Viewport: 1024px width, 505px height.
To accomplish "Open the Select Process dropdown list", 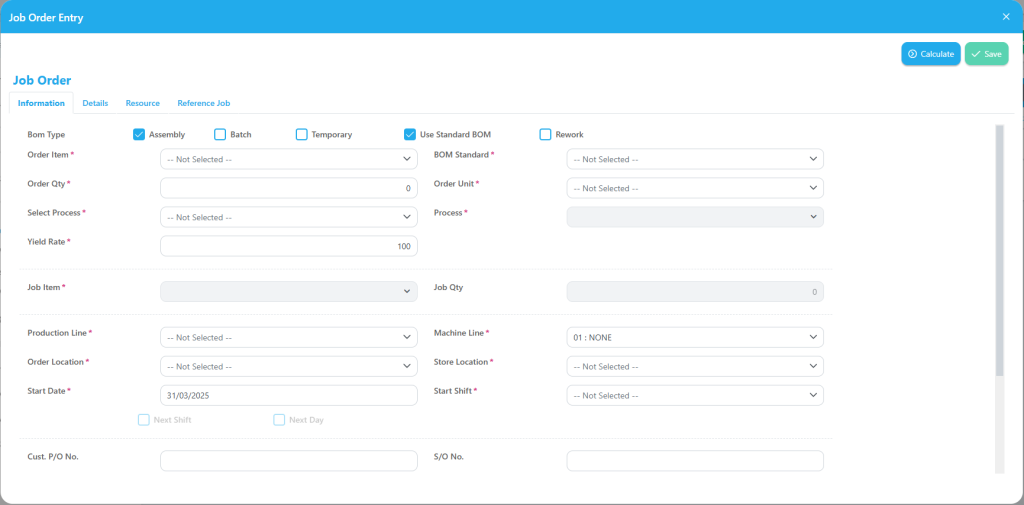I will coord(289,217).
